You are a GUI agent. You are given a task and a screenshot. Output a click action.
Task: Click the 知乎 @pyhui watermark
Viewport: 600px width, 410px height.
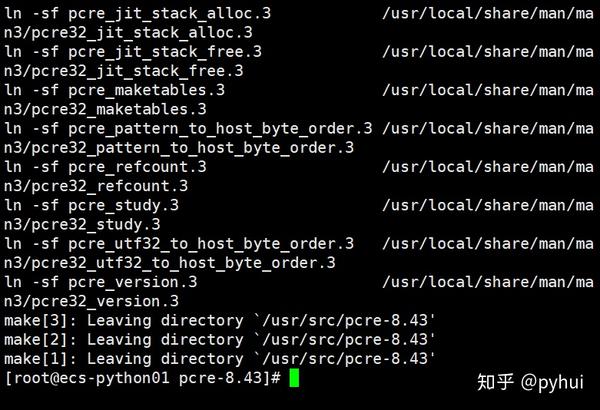tap(530, 382)
